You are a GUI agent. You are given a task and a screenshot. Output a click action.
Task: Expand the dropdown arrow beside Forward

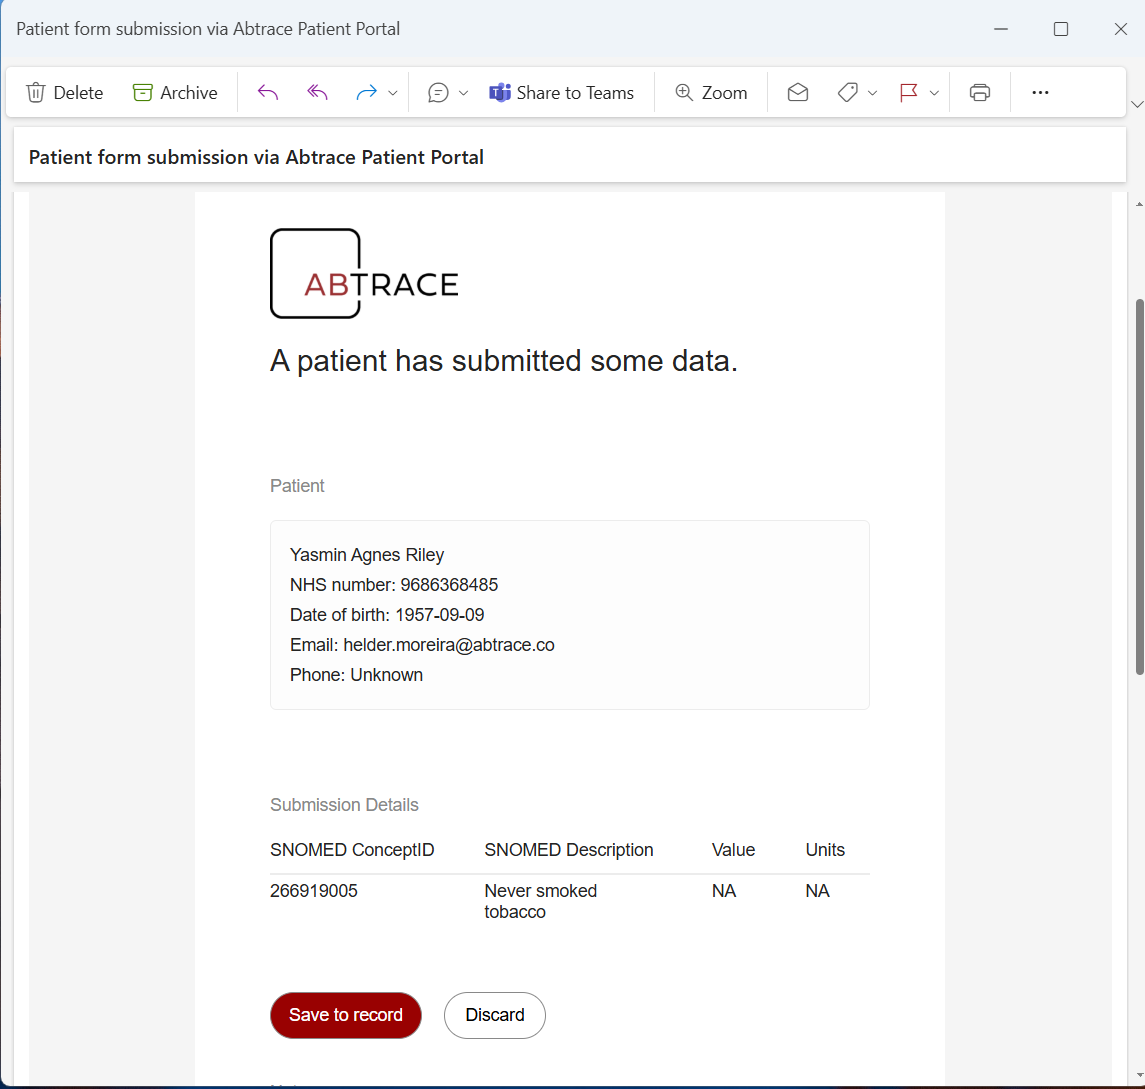[392, 93]
